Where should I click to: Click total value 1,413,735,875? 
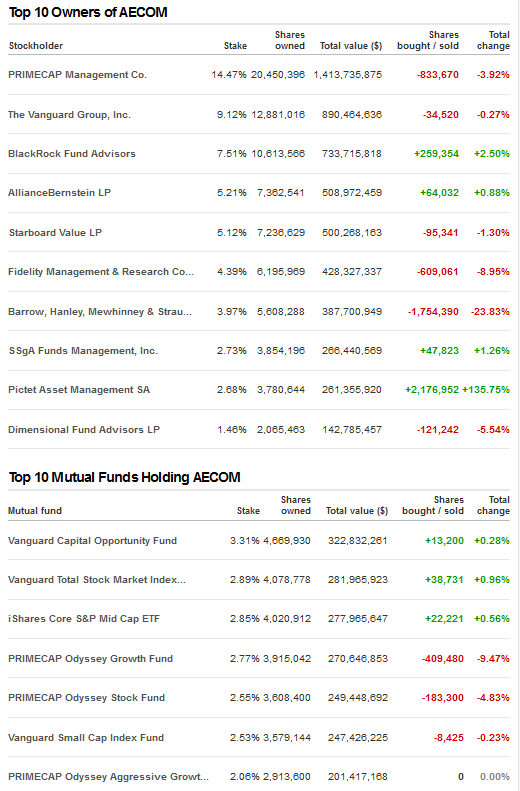(x=348, y=75)
